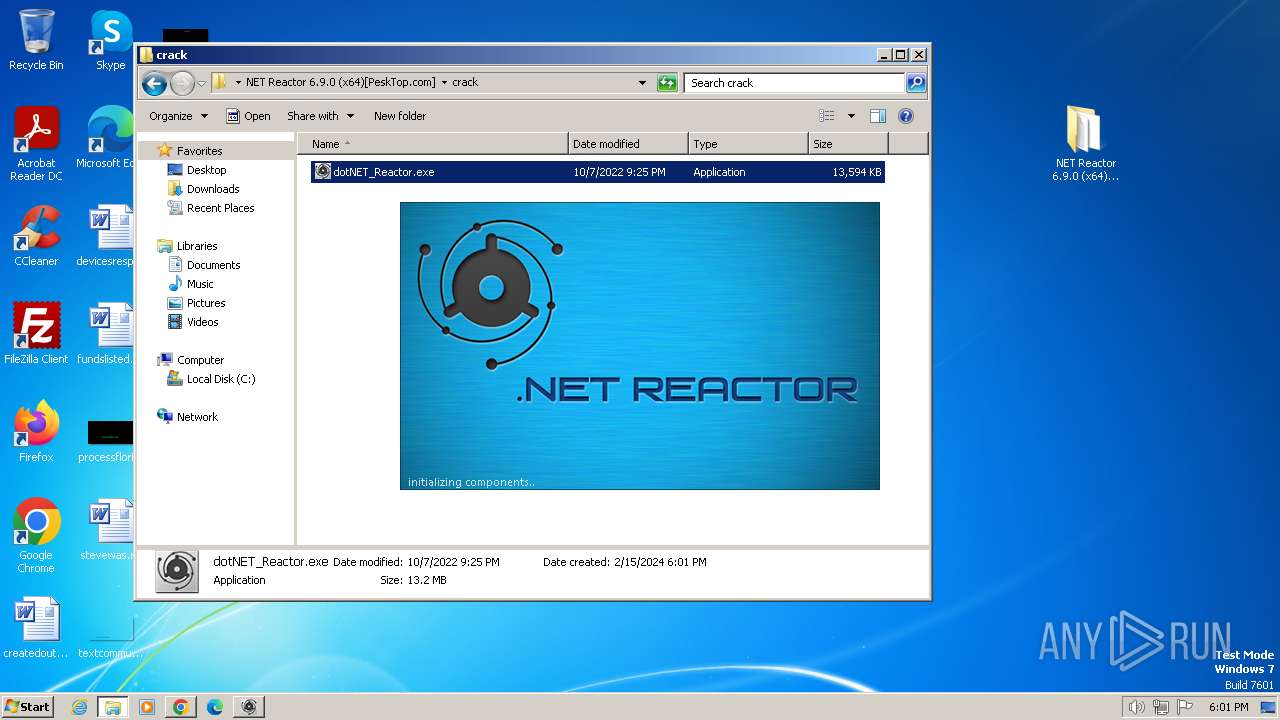Viewport: 1280px width, 720px height.
Task: Select the dotNET_Reactor.exe file row
Action: pyautogui.click(x=598, y=172)
